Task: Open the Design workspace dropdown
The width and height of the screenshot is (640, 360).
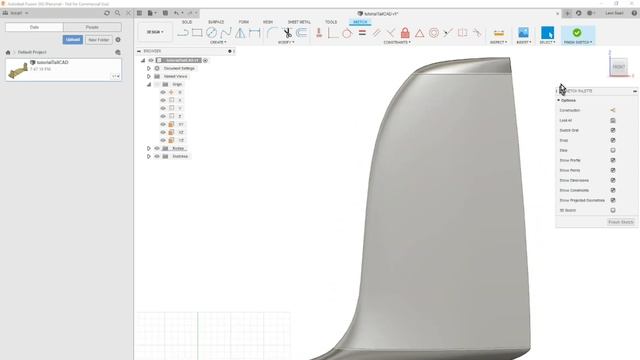Action: pos(155,32)
